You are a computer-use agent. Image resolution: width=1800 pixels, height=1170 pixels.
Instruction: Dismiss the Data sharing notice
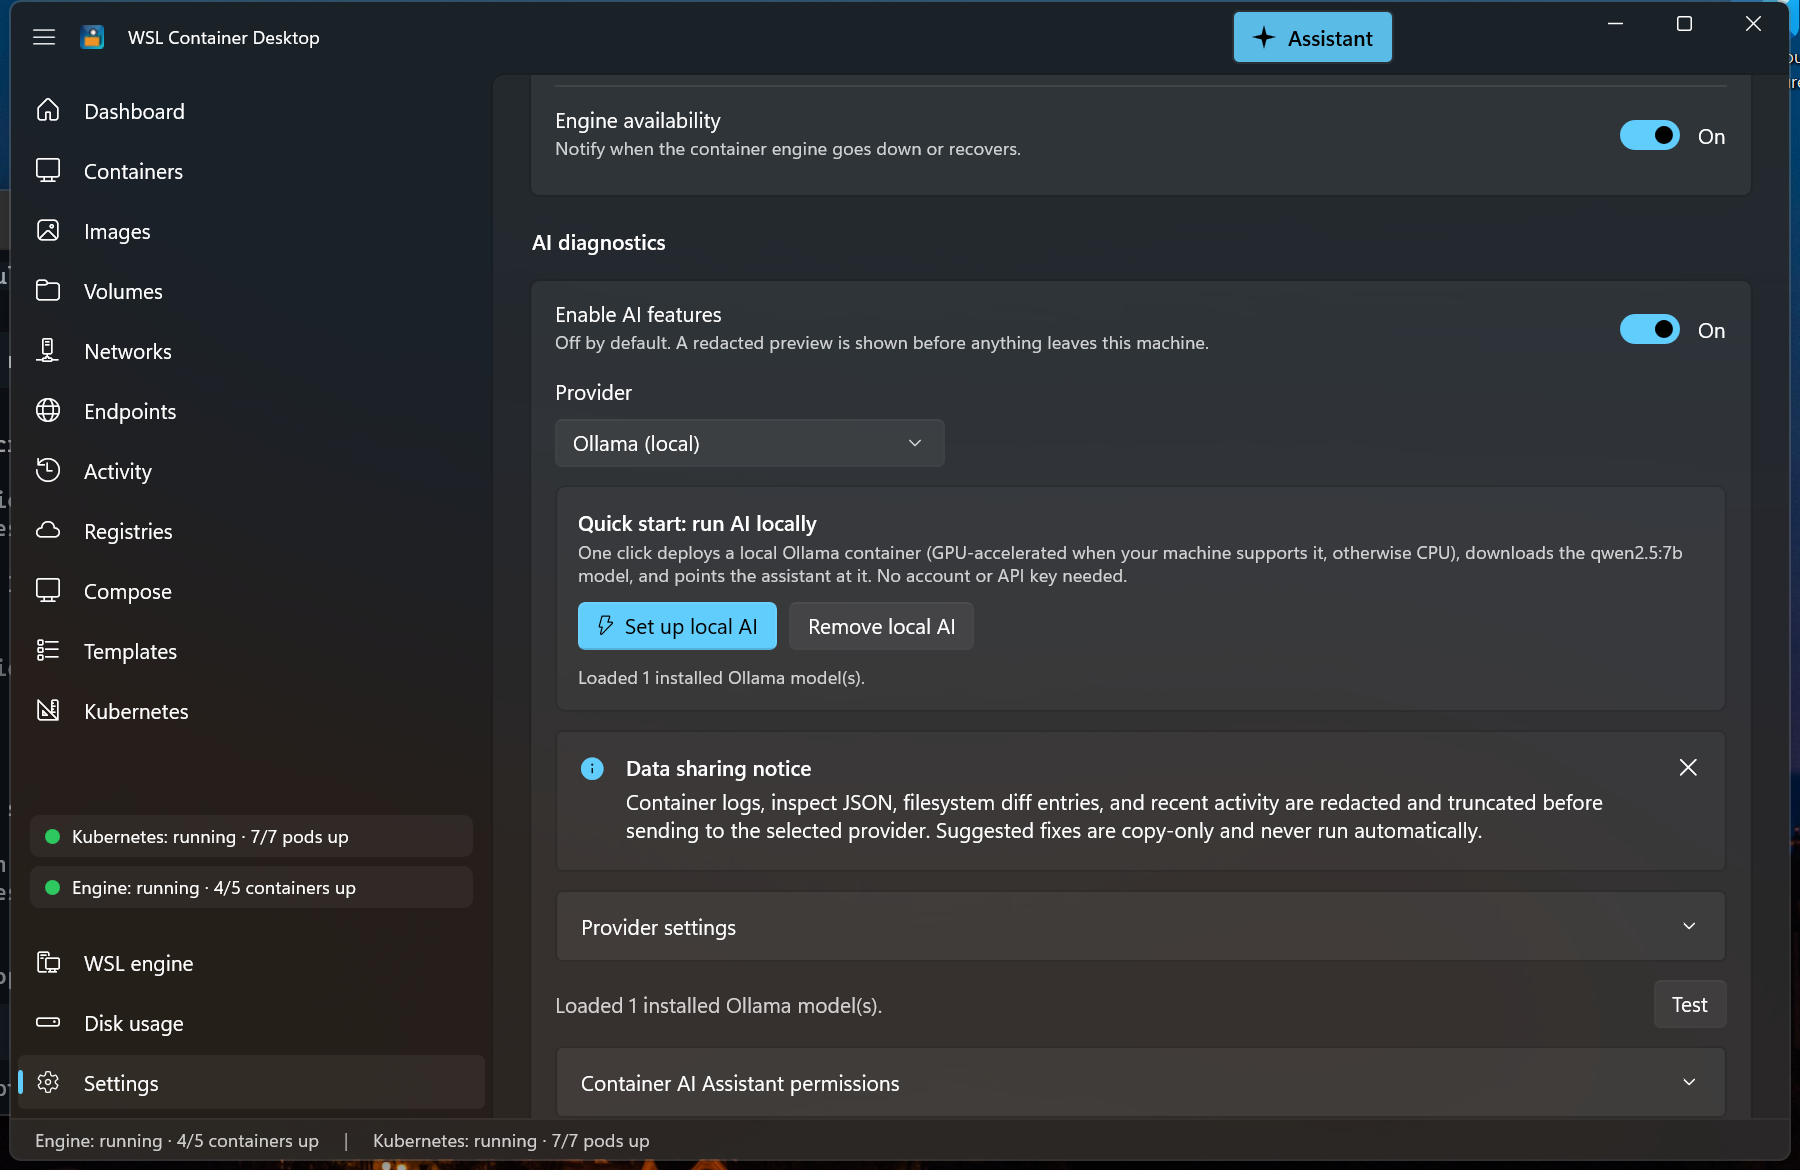coord(1688,767)
